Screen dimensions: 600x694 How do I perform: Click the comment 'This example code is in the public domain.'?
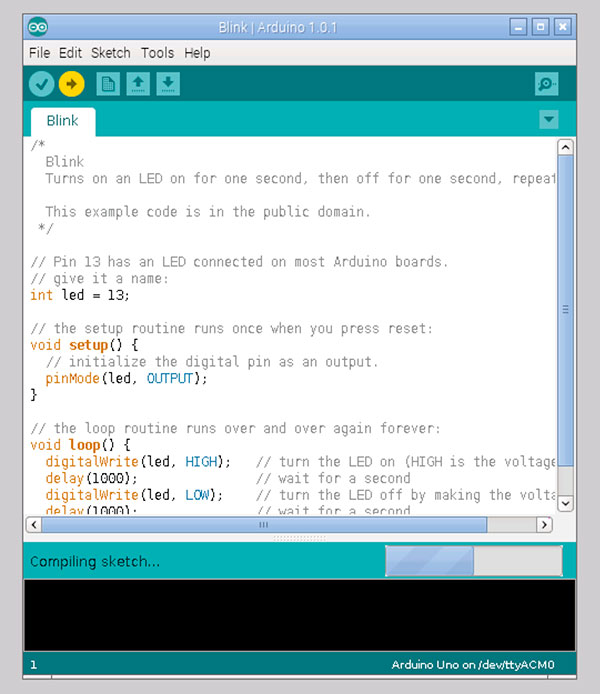[x=208, y=212]
